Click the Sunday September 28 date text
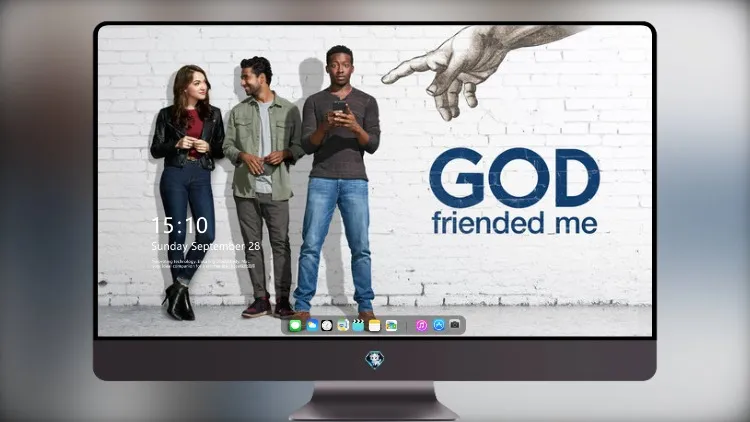750x422 pixels. pos(206,246)
